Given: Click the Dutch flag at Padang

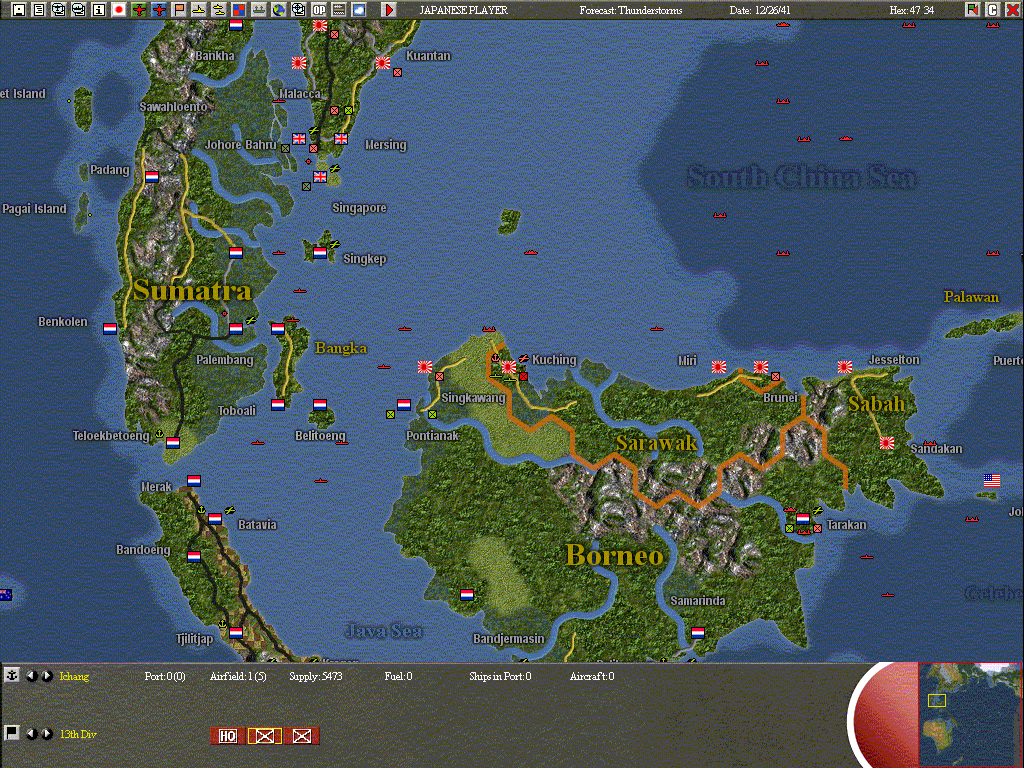Looking at the screenshot, I should 152,176.
